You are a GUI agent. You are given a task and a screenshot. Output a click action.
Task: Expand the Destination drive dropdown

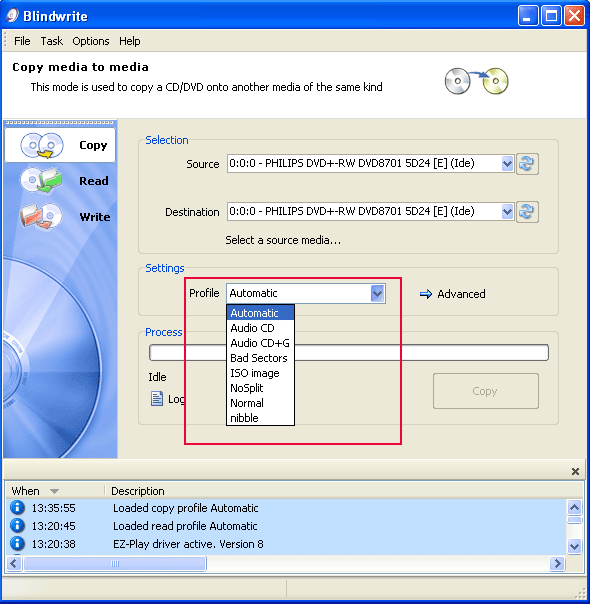[x=508, y=211]
